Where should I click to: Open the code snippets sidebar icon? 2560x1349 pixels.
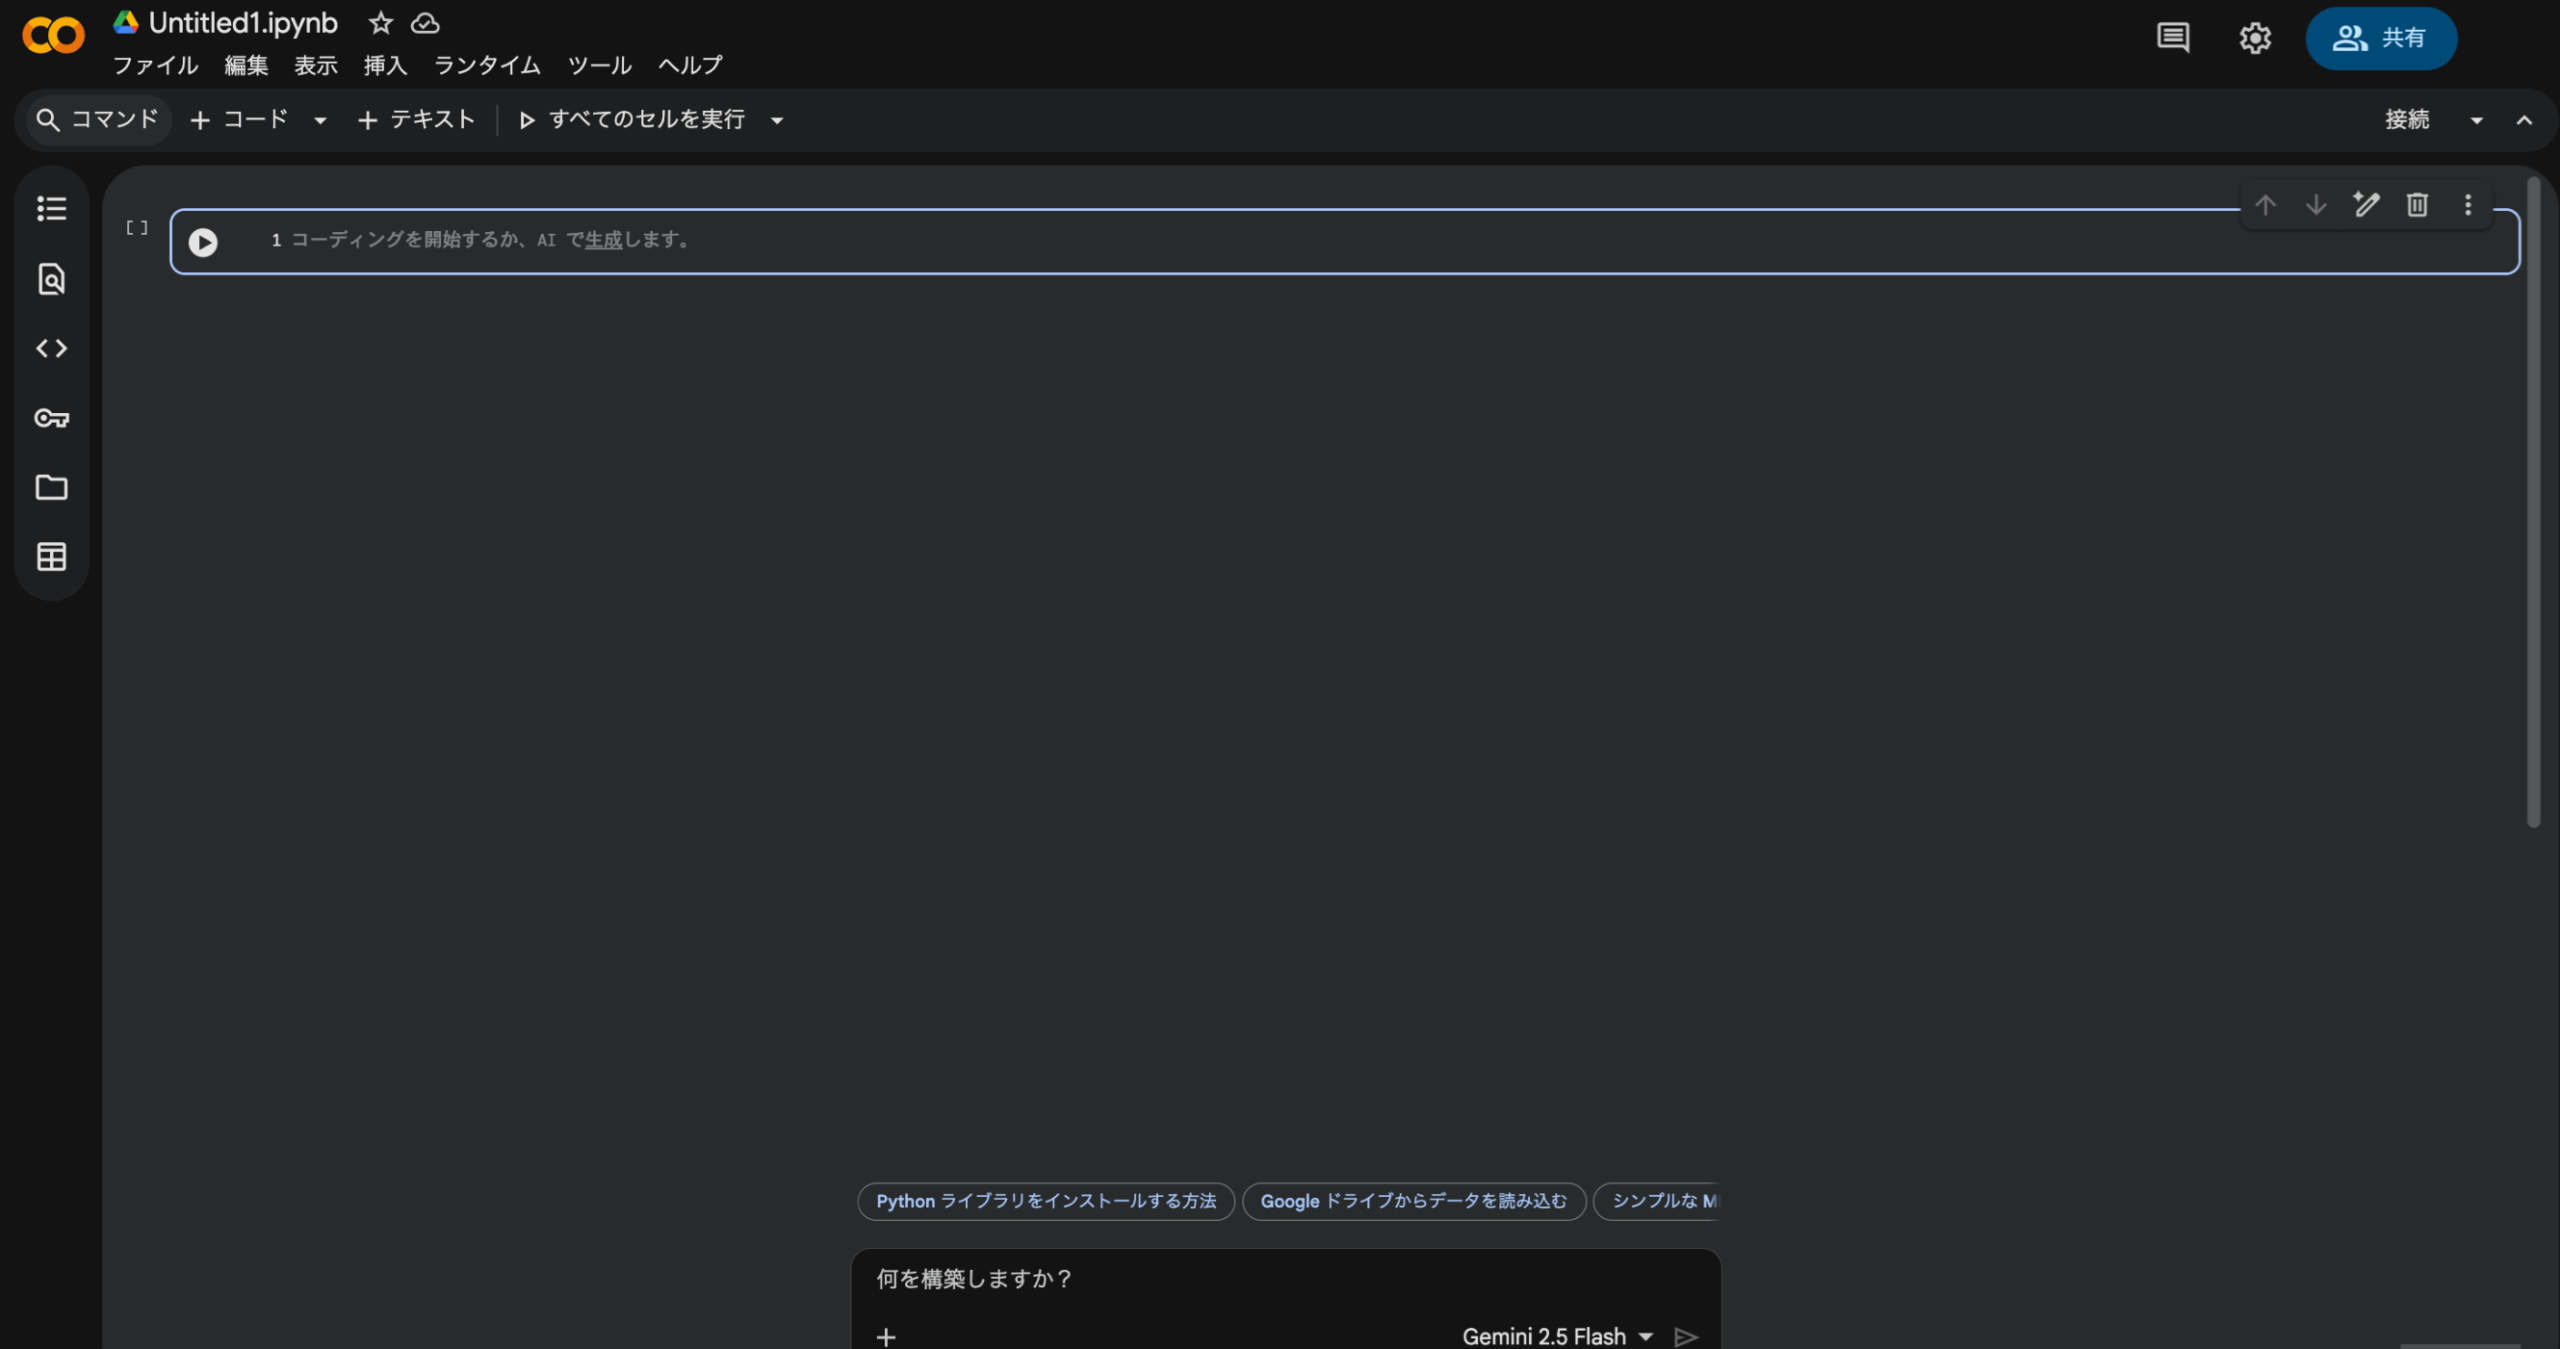coord(51,348)
